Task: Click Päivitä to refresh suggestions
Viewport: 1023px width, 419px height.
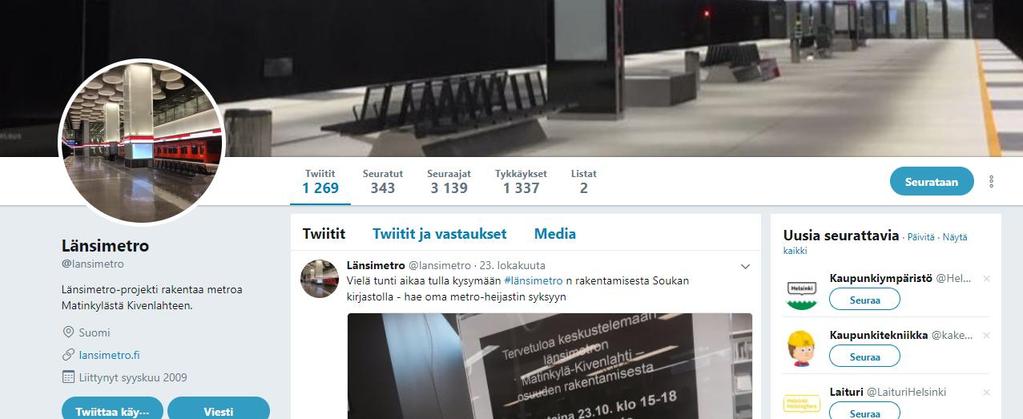Action: coord(921,237)
